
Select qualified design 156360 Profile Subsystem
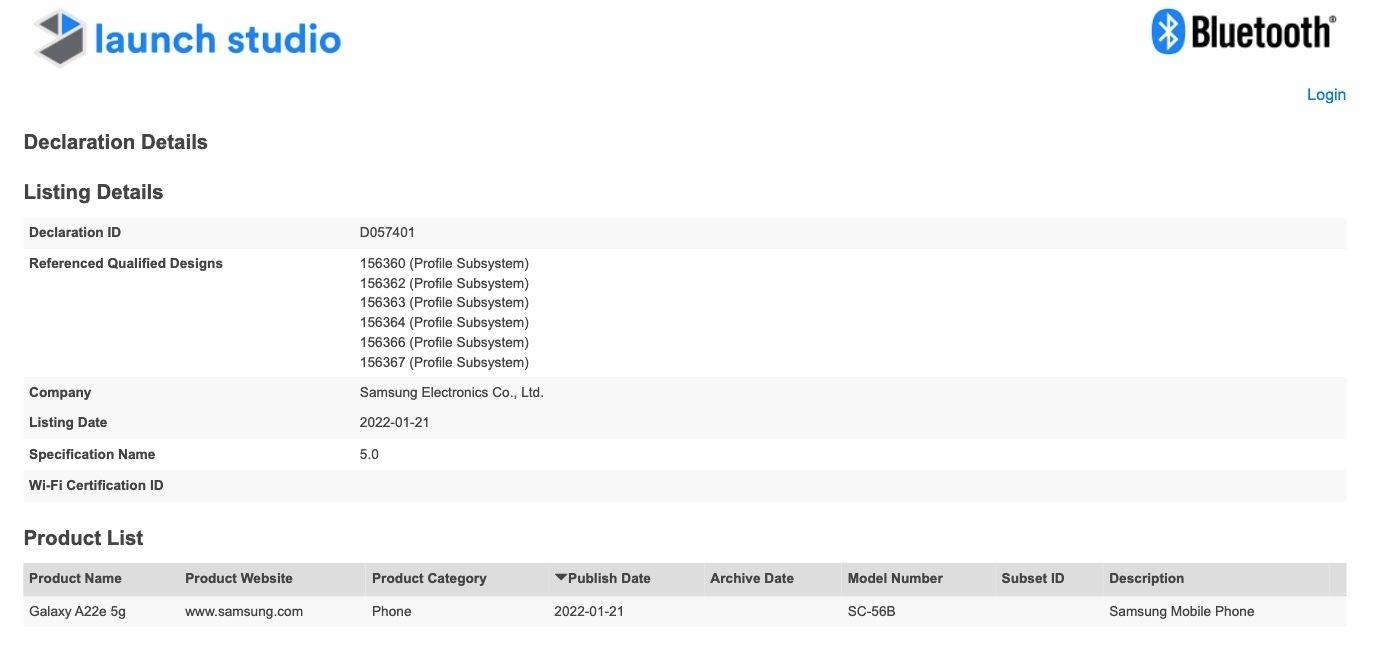click(x=444, y=263)
